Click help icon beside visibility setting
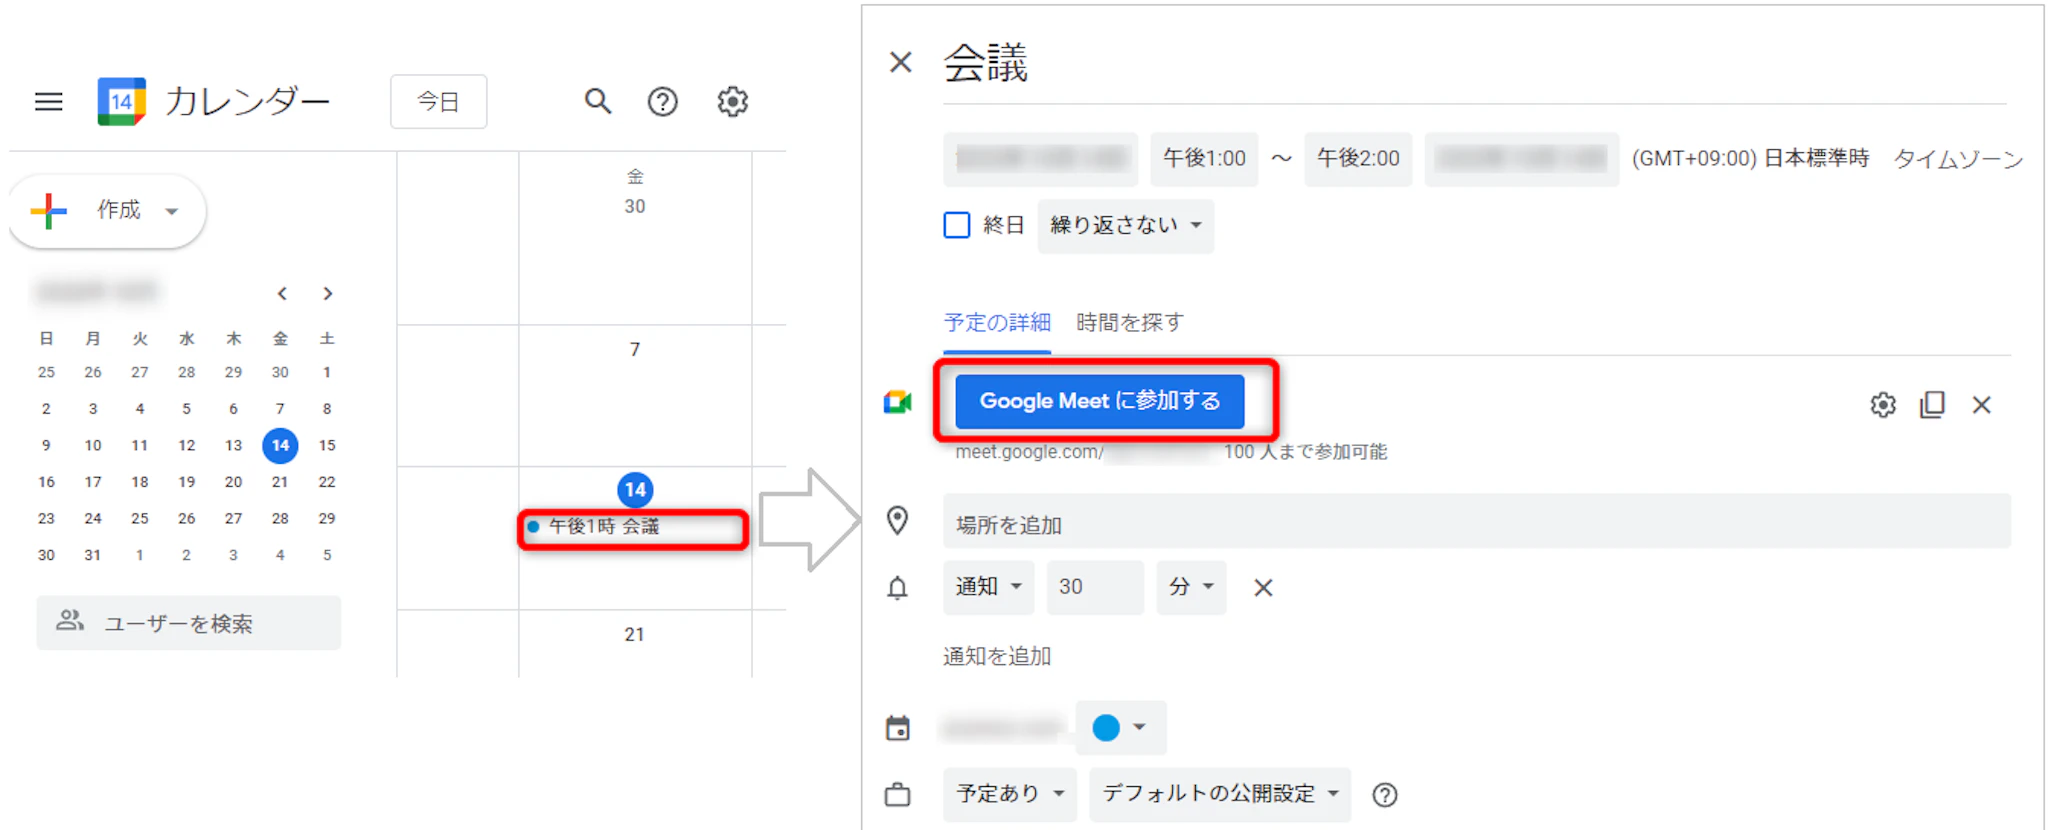 click(1384, 795)
